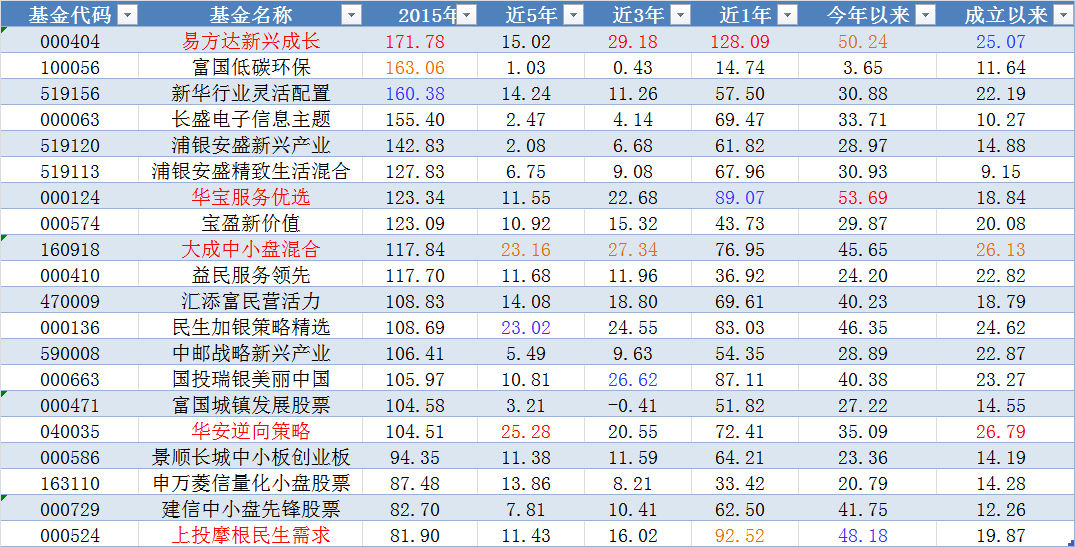Click fund code cell 160918
Screen dimensions: 1075x547
70,250
